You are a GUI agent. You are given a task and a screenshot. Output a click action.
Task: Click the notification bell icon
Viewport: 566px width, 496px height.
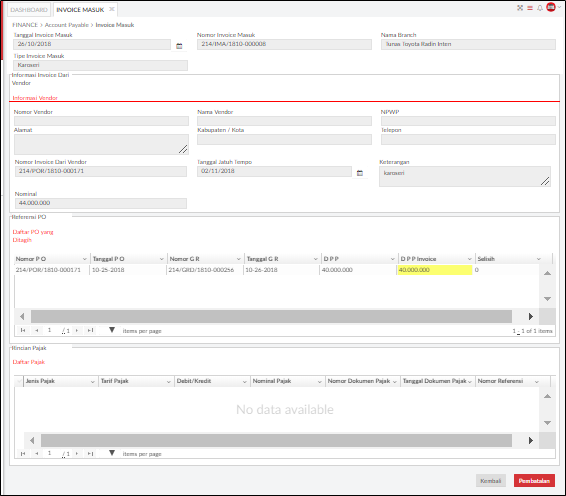[x=540, y=8]
